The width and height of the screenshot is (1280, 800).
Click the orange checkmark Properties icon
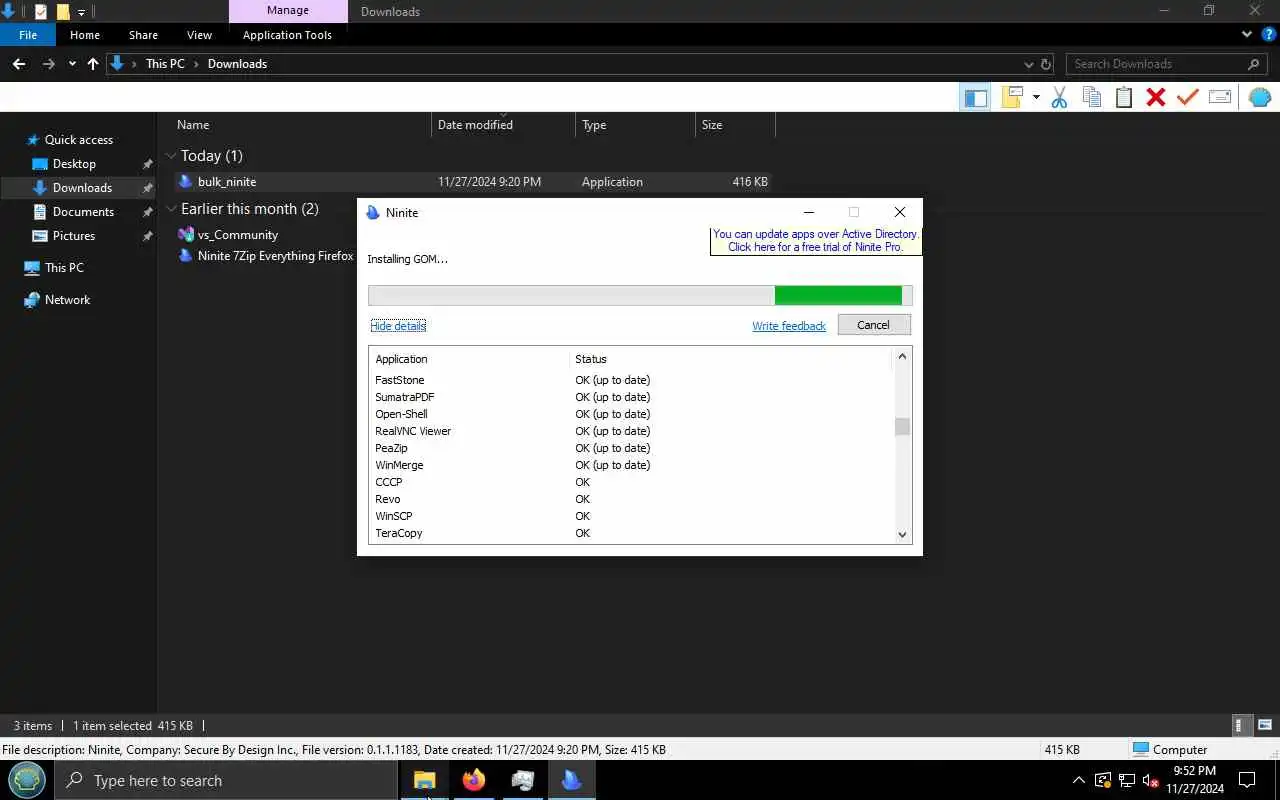click(1188, 97)
